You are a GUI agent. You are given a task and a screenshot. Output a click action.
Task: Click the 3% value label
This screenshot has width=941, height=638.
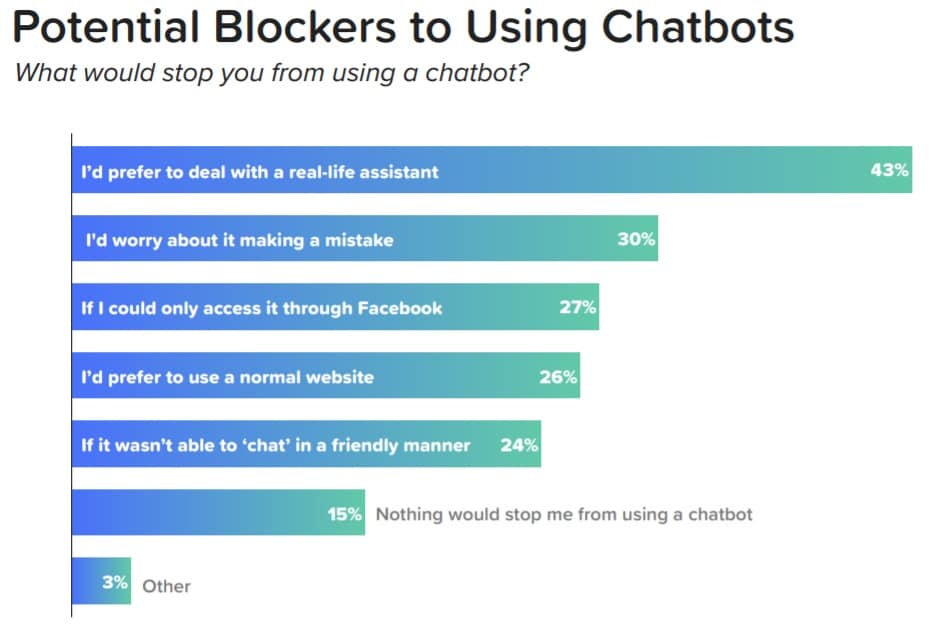(115, 582)
